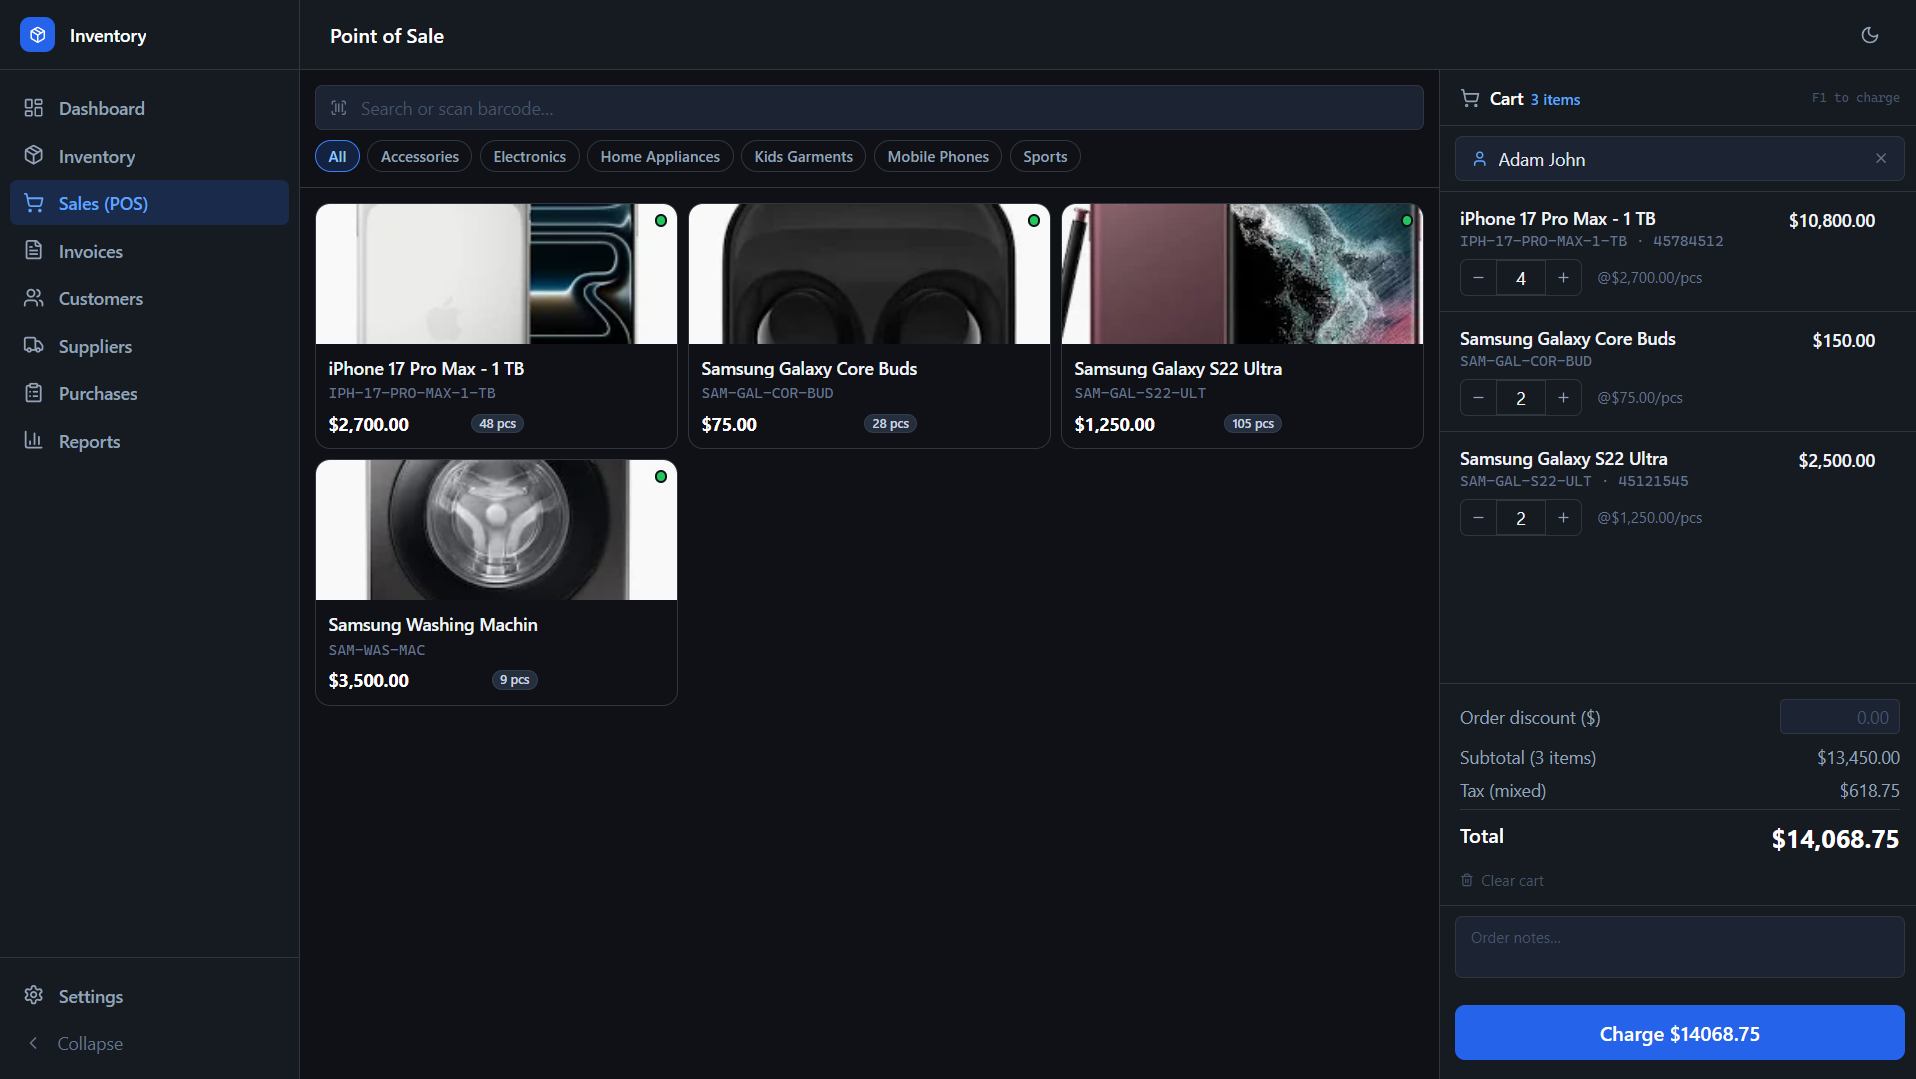Click the shopping cart icon in Cart header
Image resolution: width=1916 pixels, height=1079 pixels.
pyautogui.click(x=1470, y=98)
